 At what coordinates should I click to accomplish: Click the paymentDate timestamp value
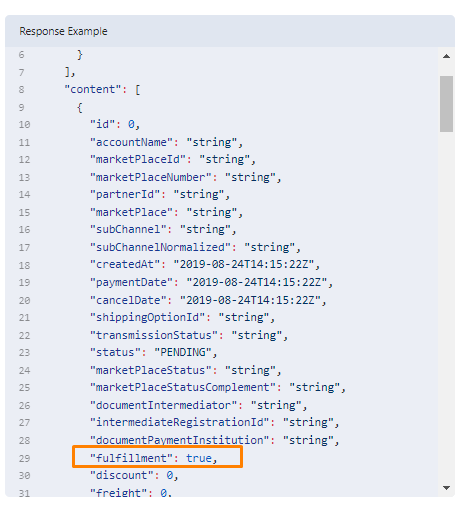tap(256, 282)
